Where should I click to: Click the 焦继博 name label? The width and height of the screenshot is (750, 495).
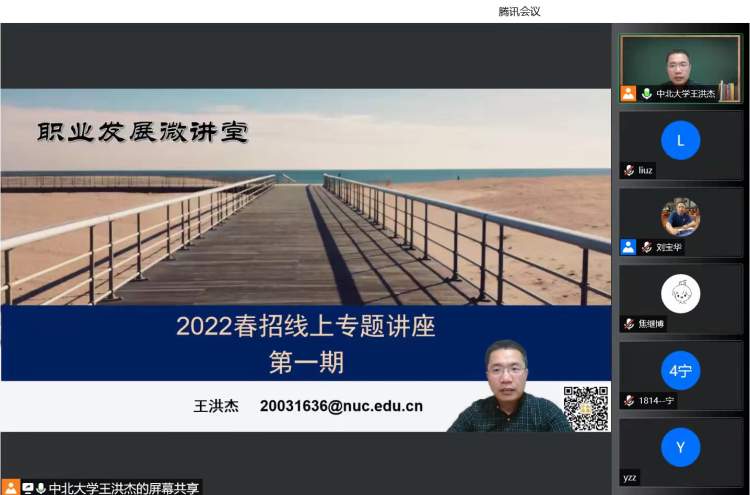[651, 324]
